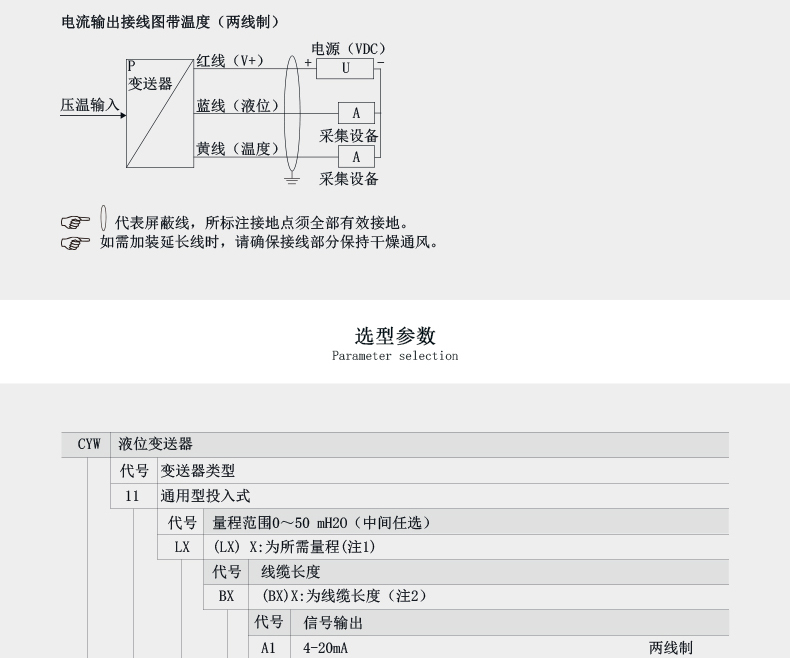Click the LX range code cell
The image size is (790, 658).
click(181, 548)
